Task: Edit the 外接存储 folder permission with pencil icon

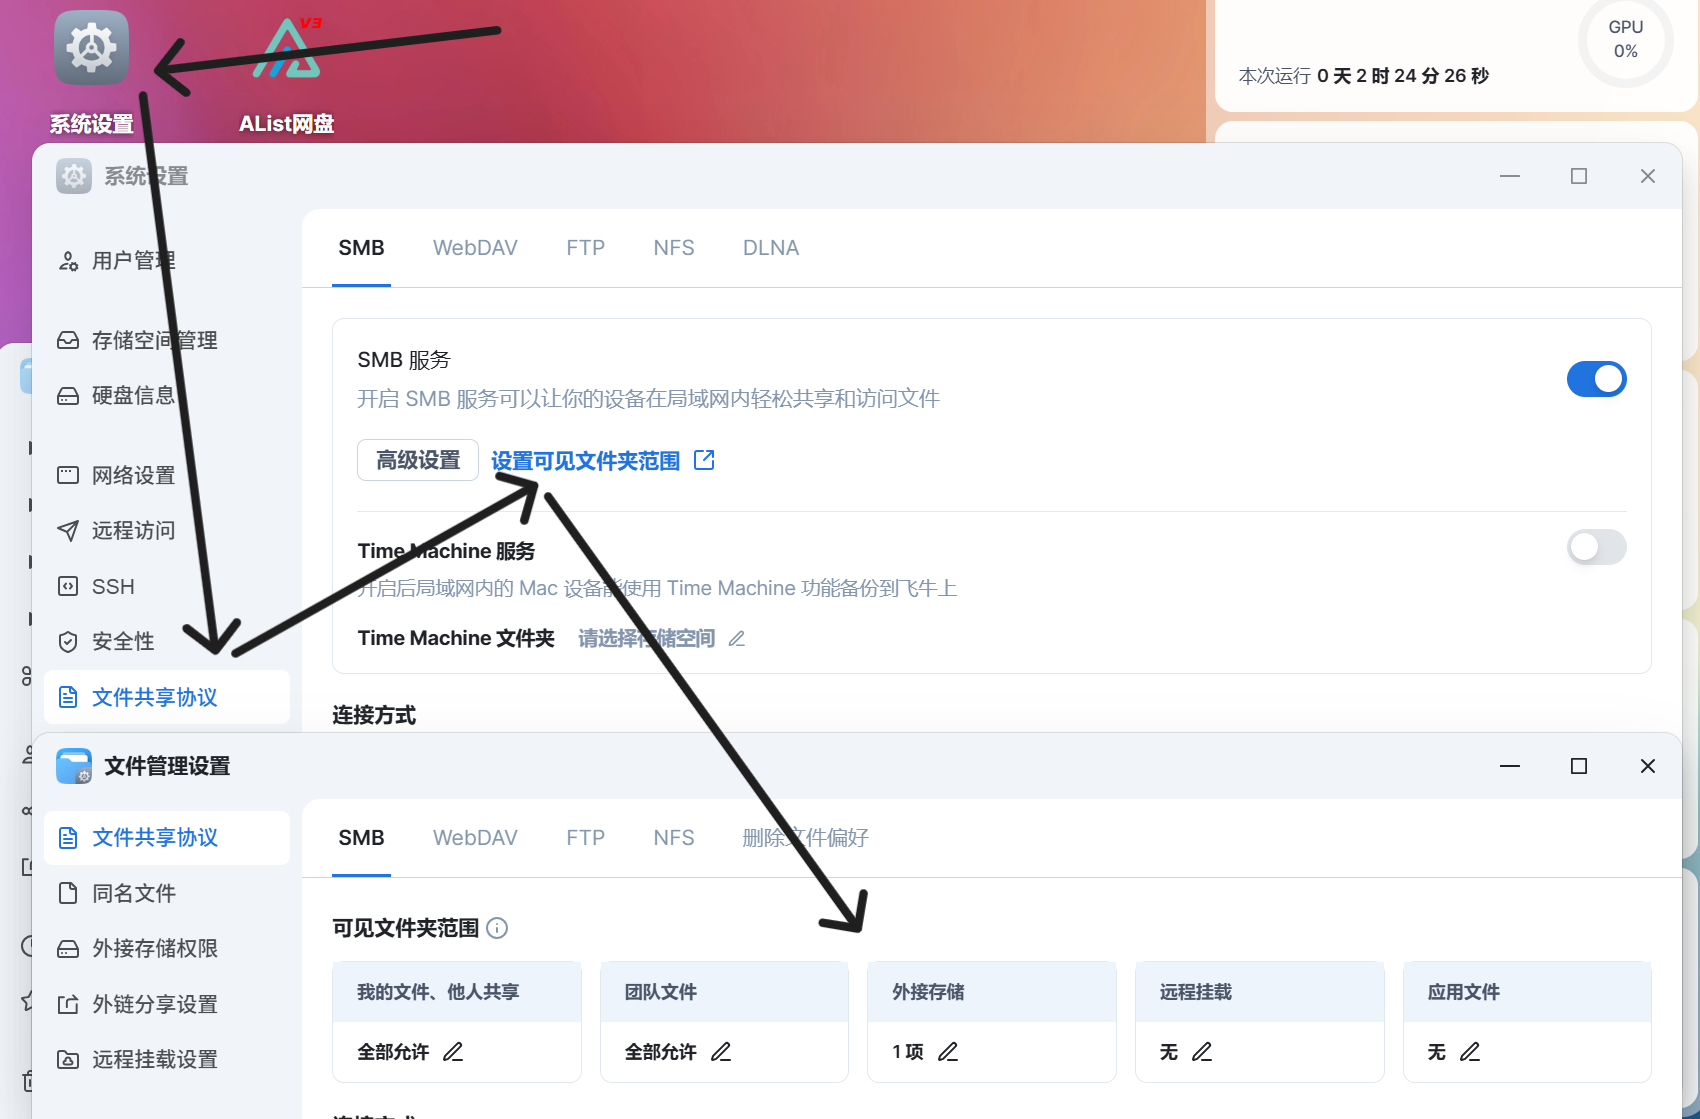Action: [x=948, y=1052]
